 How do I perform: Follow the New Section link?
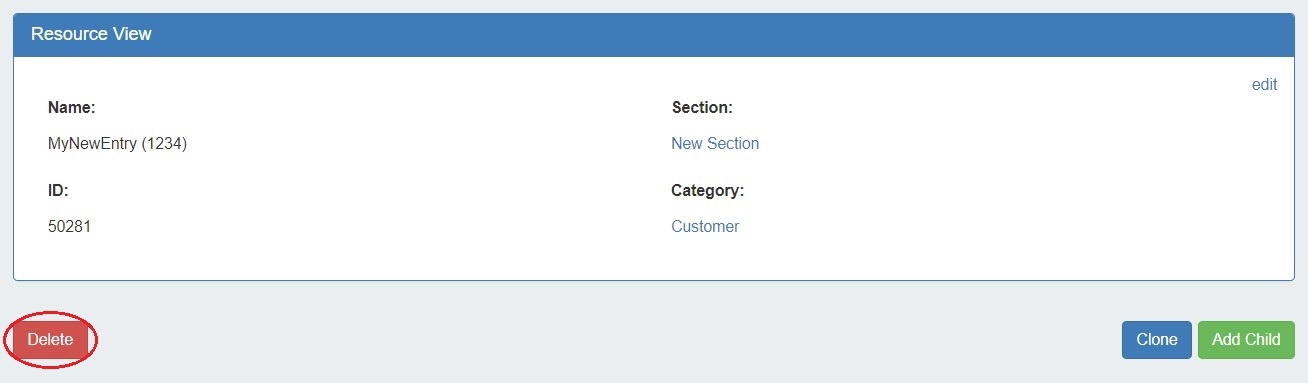click(715, 143)
